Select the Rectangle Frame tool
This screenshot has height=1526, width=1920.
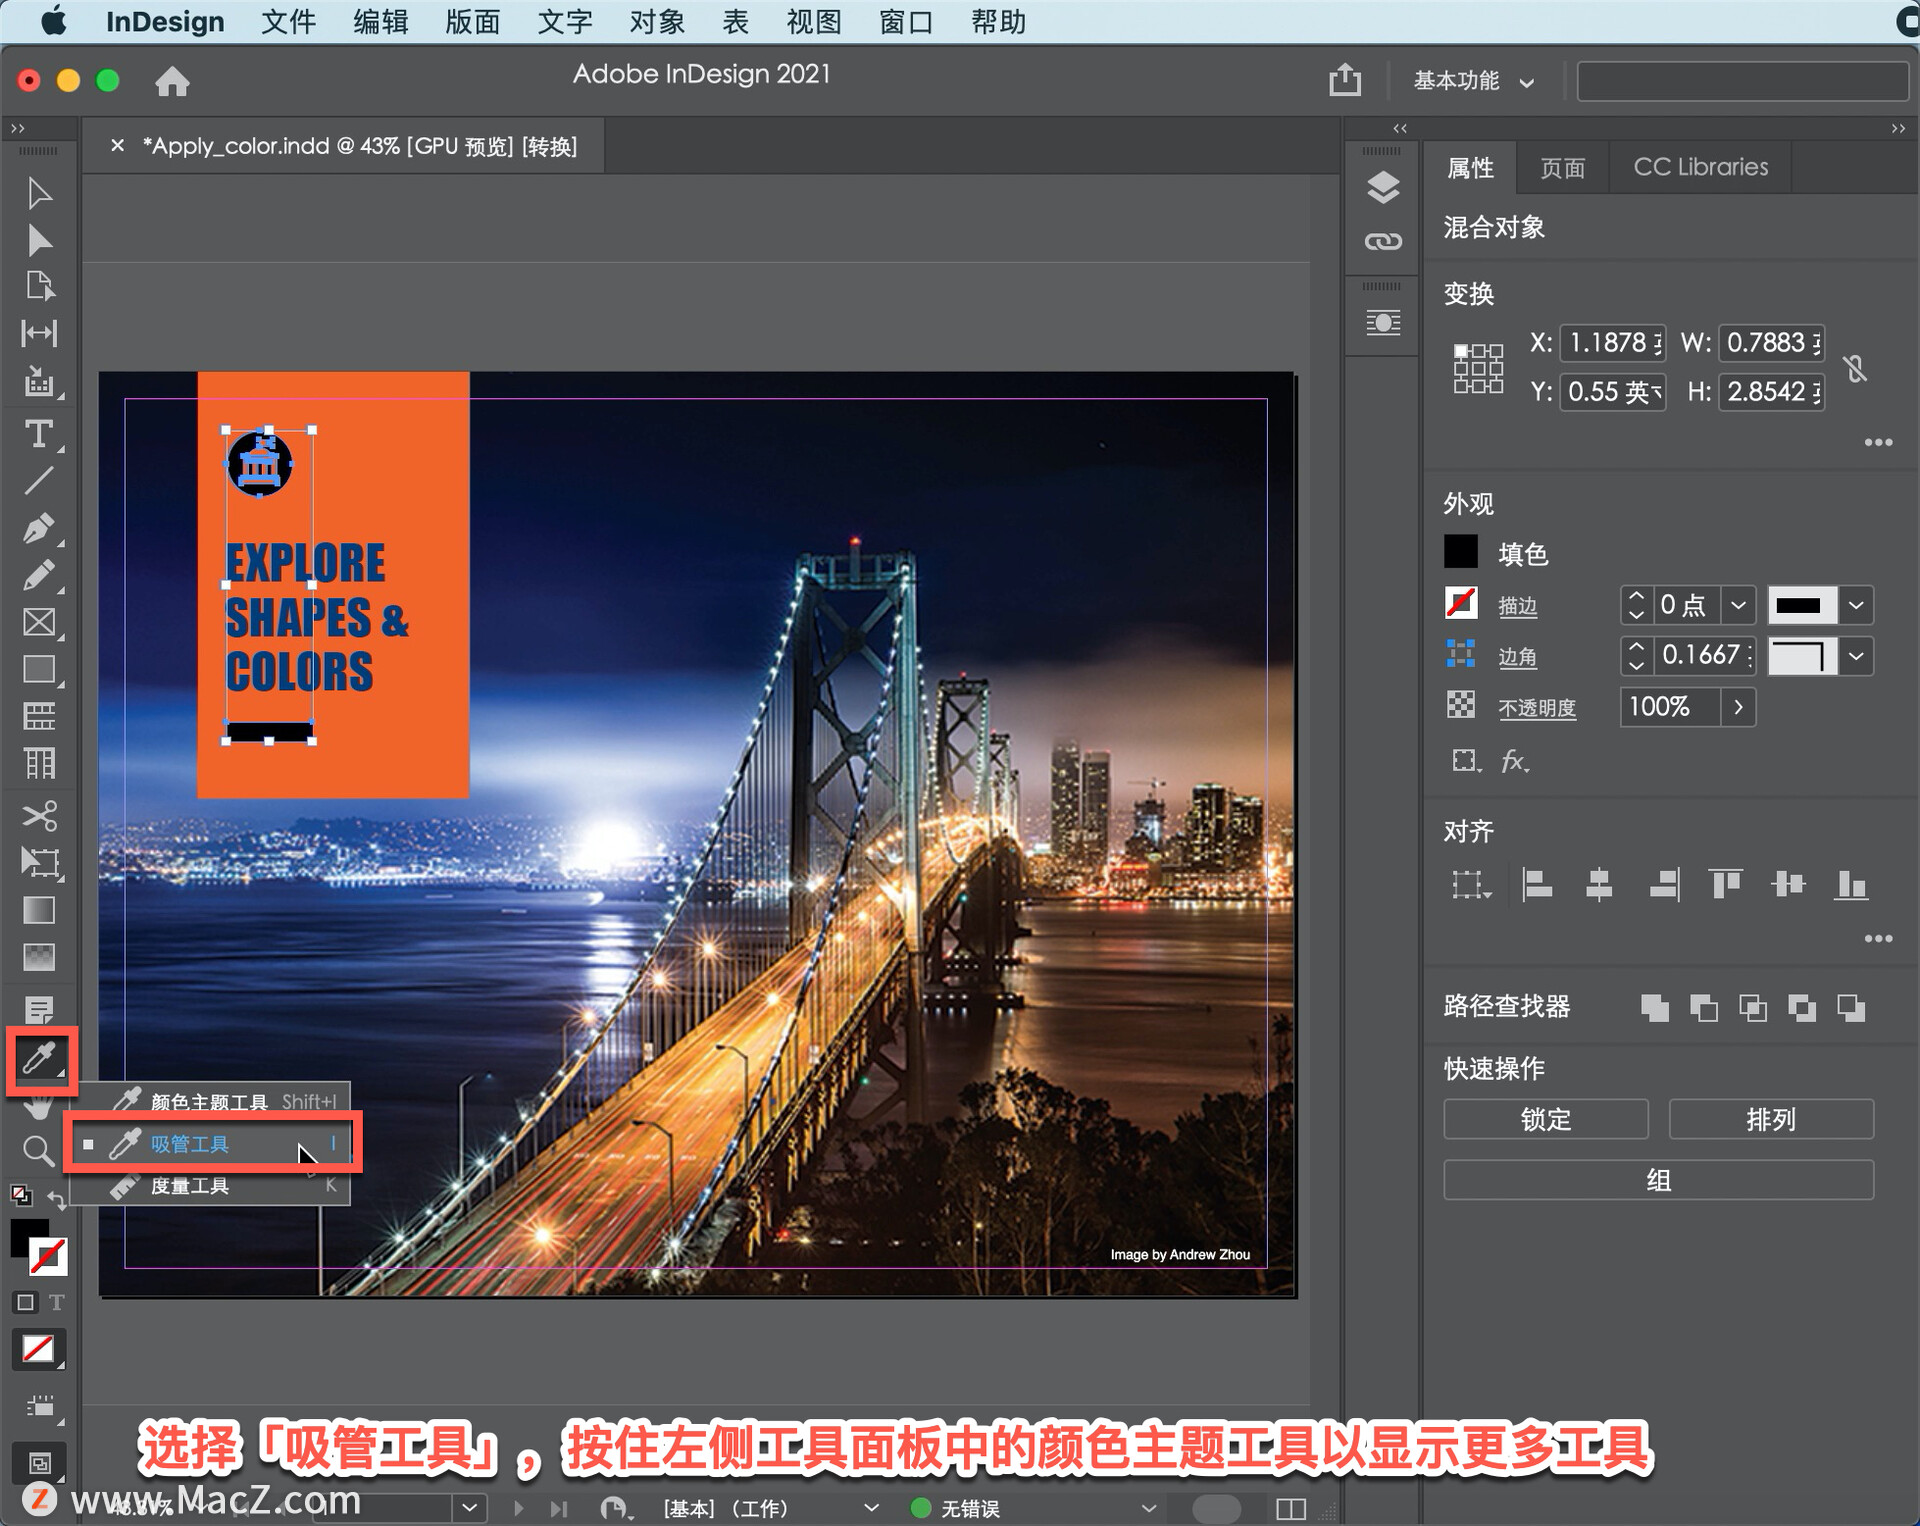(x=38, y=622)
